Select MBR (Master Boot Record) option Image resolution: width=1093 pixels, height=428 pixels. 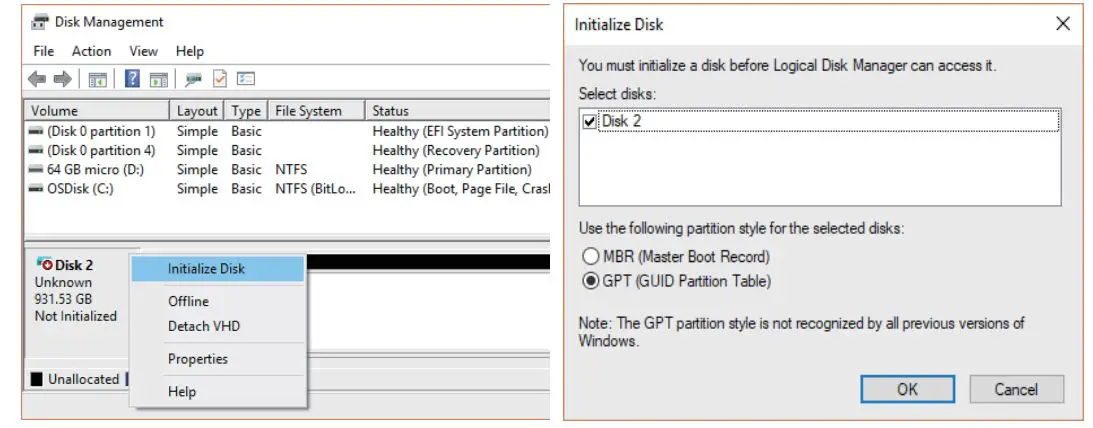point(590,257)
